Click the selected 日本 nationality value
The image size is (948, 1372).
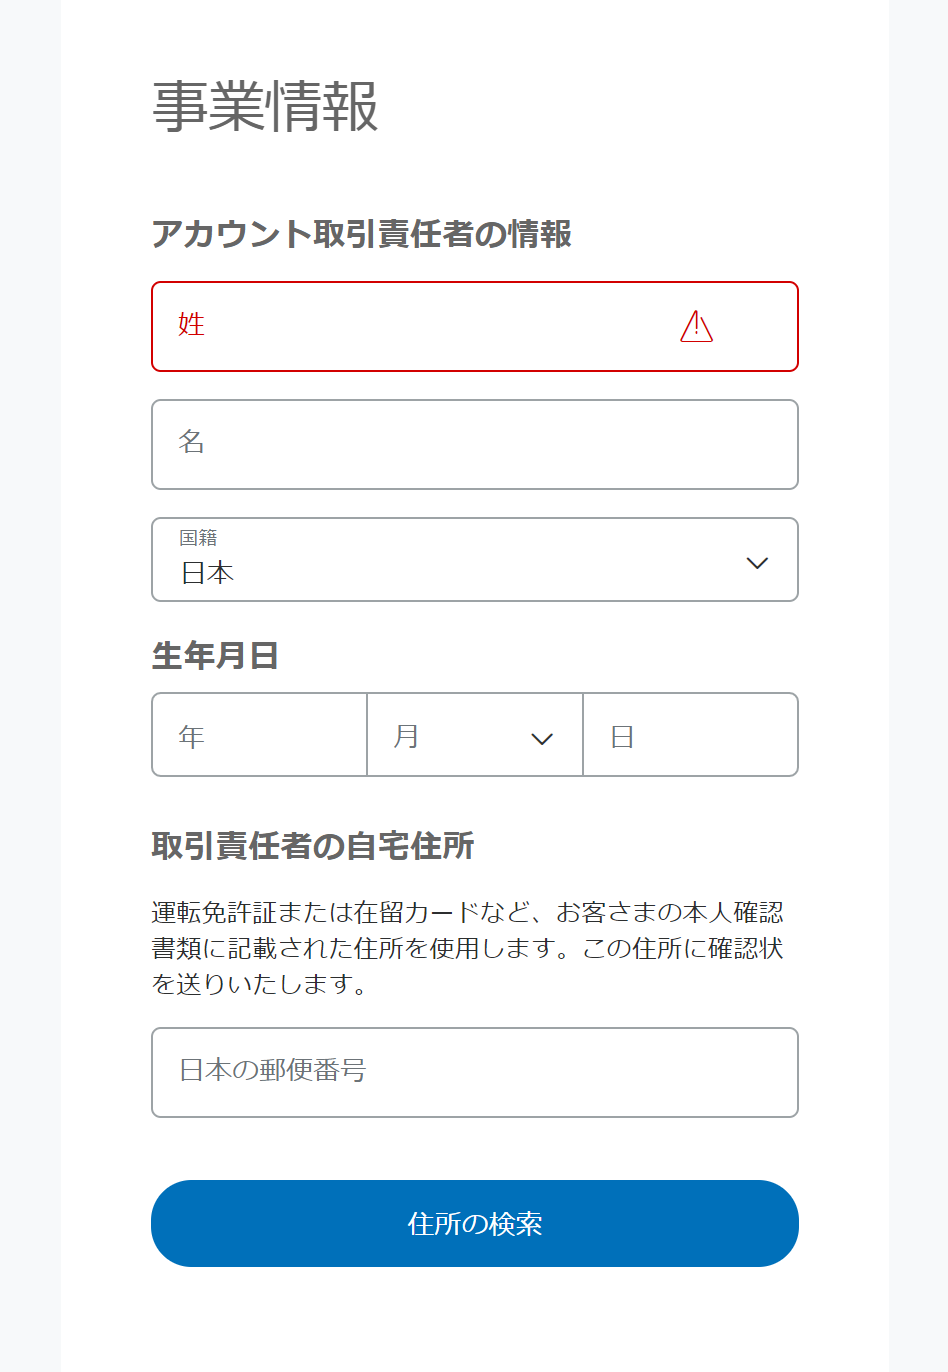(x=208, y=573)
